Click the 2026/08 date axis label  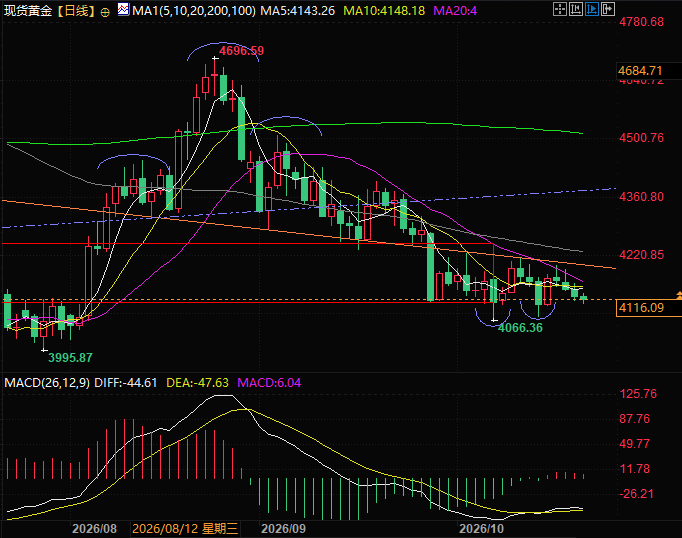pyautogui.click(x=94, y=529)
